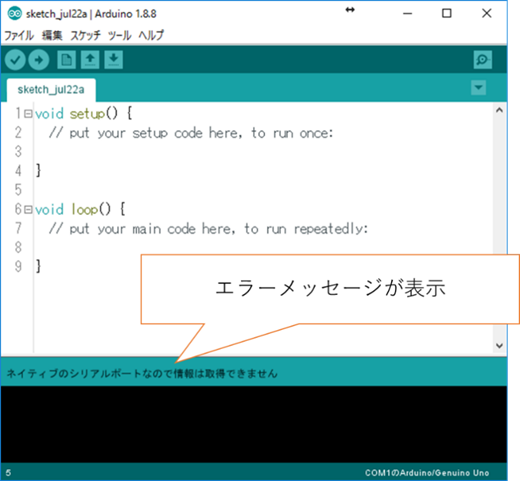Select the sketch_jul22a tab
This screenshot has width=520, height=481.
51,90
